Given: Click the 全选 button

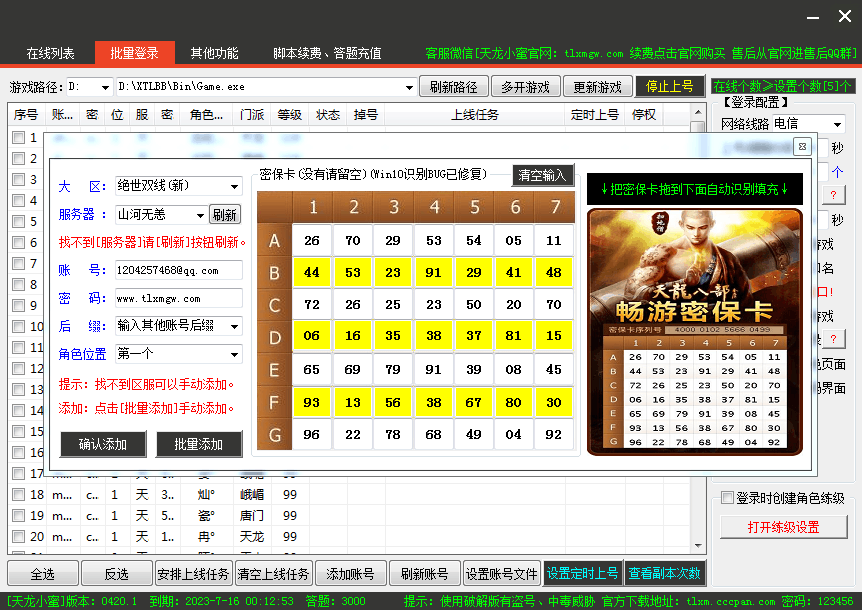Looking at the screenshot, I should point(42,574).
